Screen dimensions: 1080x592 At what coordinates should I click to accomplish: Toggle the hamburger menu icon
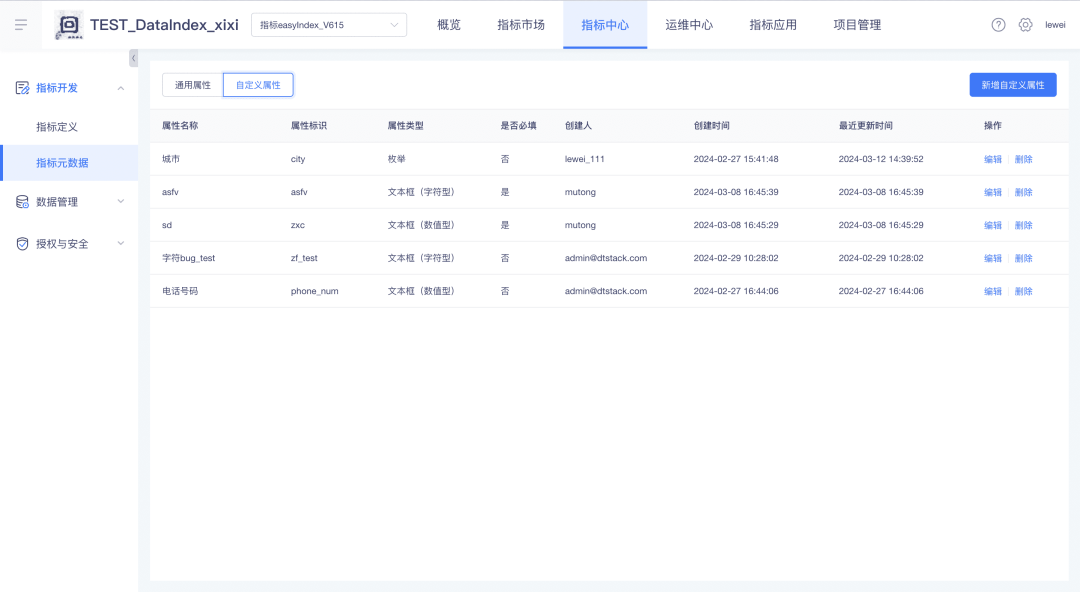tap(21, 25)
